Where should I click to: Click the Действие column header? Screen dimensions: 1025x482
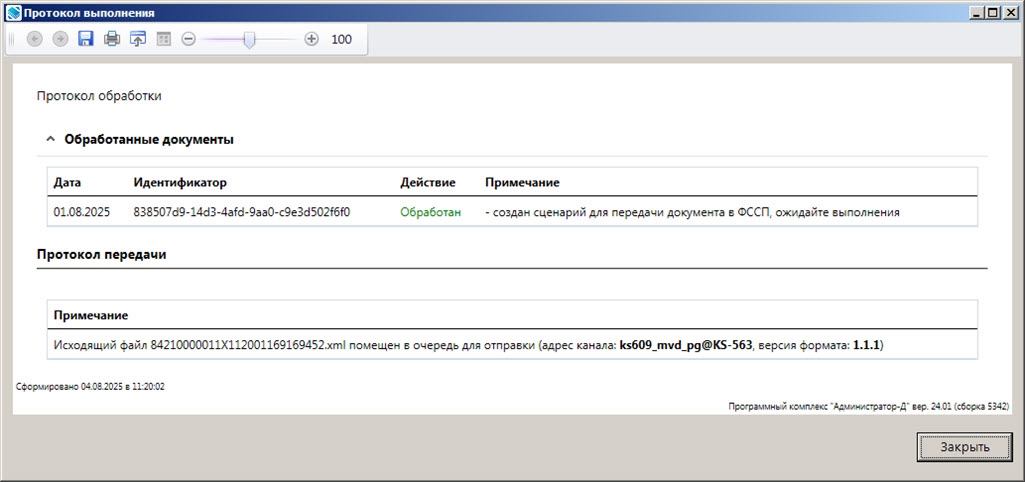[428, 182]
